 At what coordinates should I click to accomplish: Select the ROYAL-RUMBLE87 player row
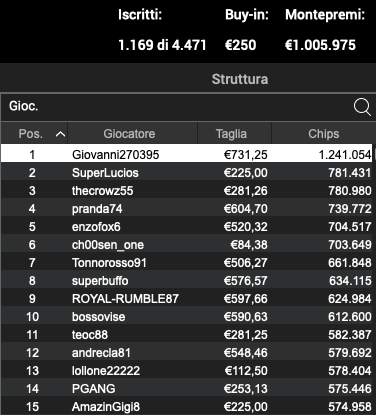187,298
